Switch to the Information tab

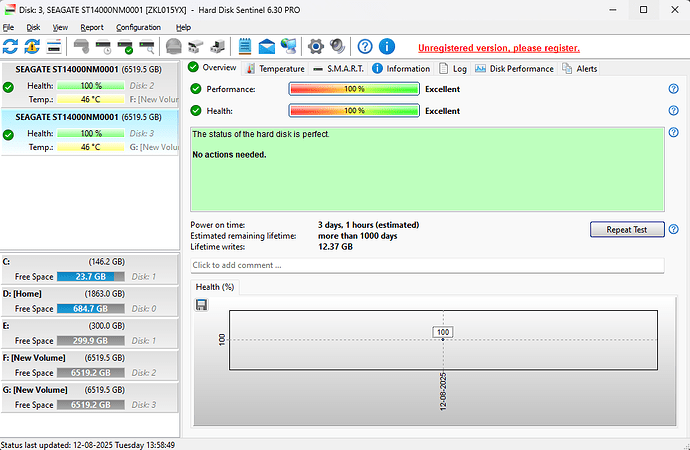click(401, 69)
